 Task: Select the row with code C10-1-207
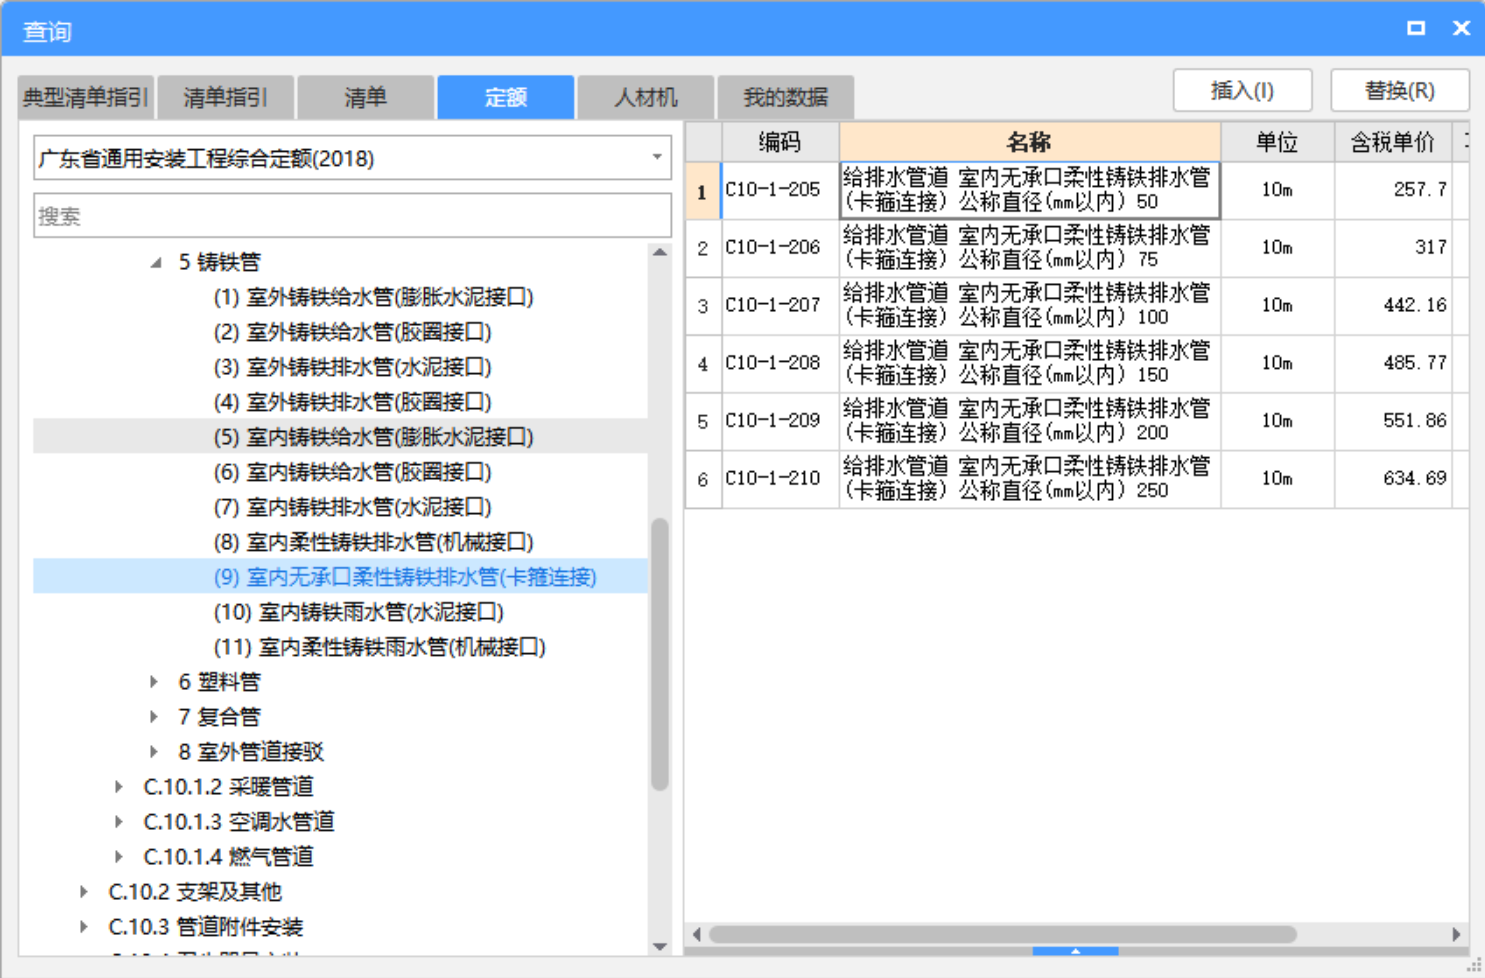tap(772, 306)
